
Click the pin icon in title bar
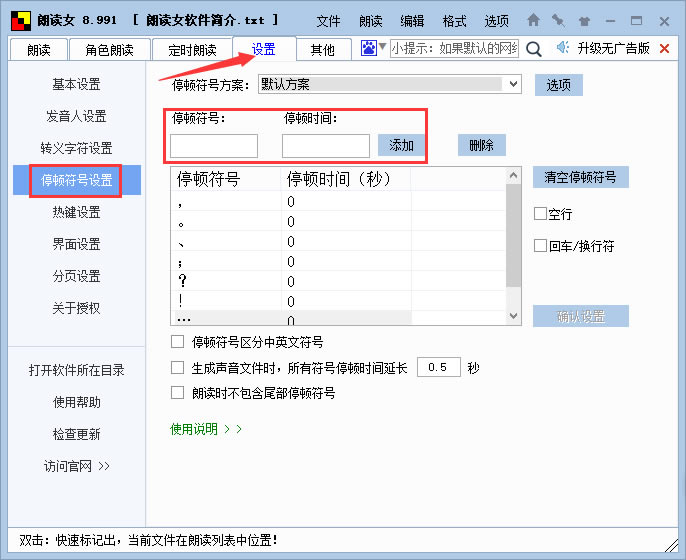[x=558, y=20]
